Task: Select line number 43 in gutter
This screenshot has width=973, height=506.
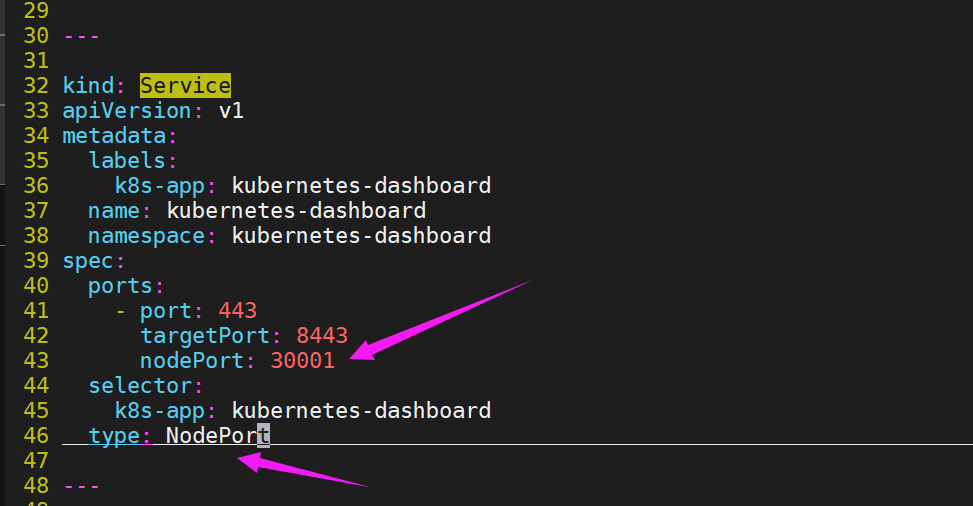Action: pos(36,361)
